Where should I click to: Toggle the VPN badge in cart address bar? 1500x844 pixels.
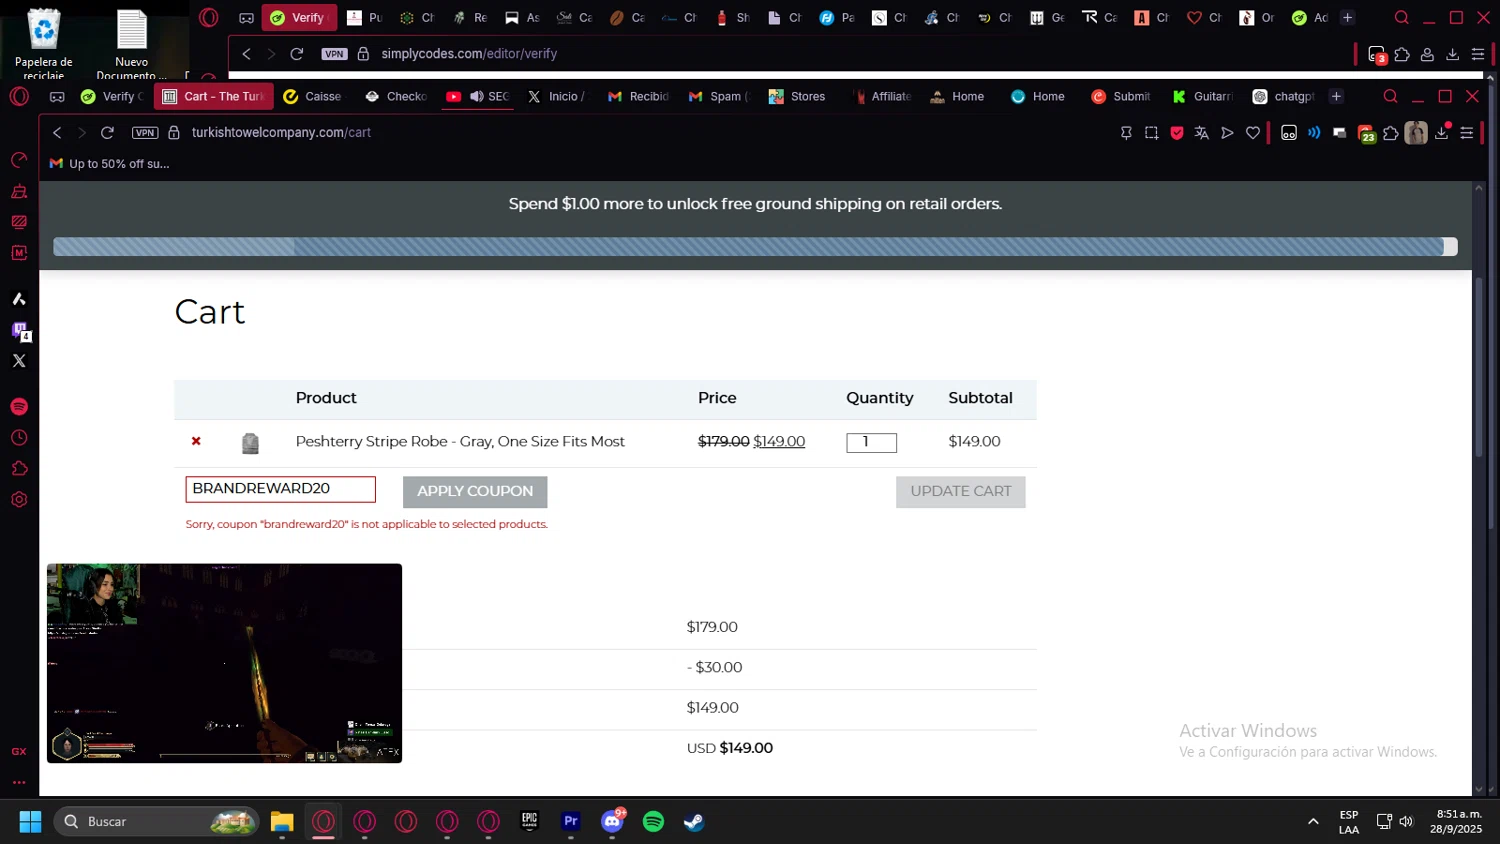click(145, 133)
